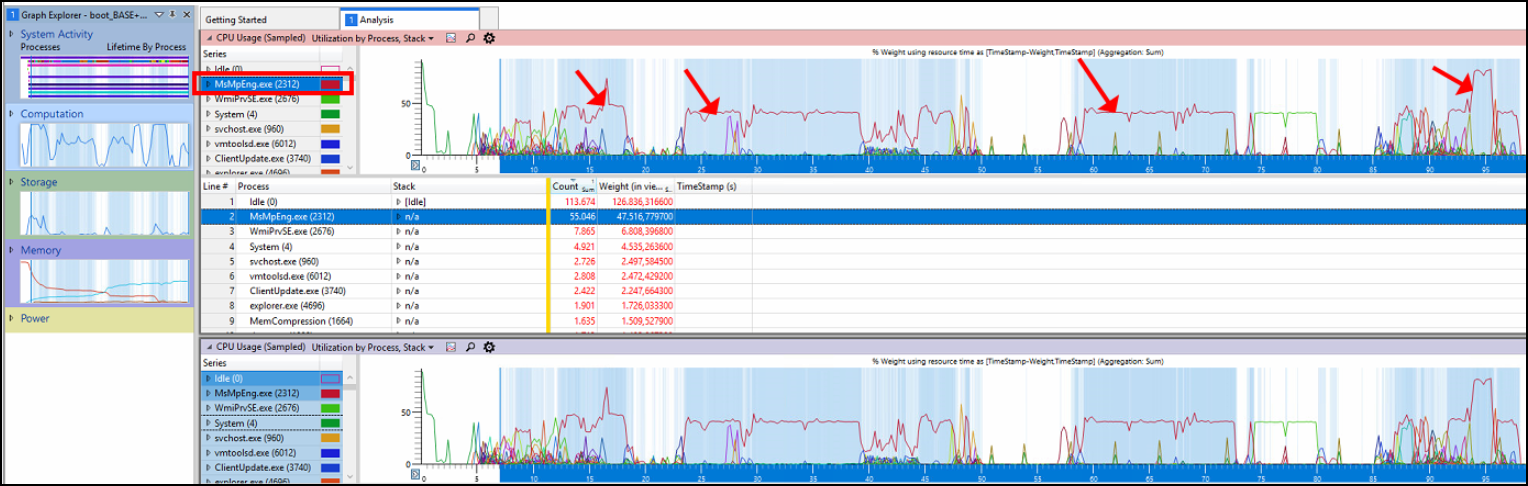Click WmiPrvSE.exe green color swatch in top series
Viewport: 1528px width, 486px height.
(x=330, y=99)
